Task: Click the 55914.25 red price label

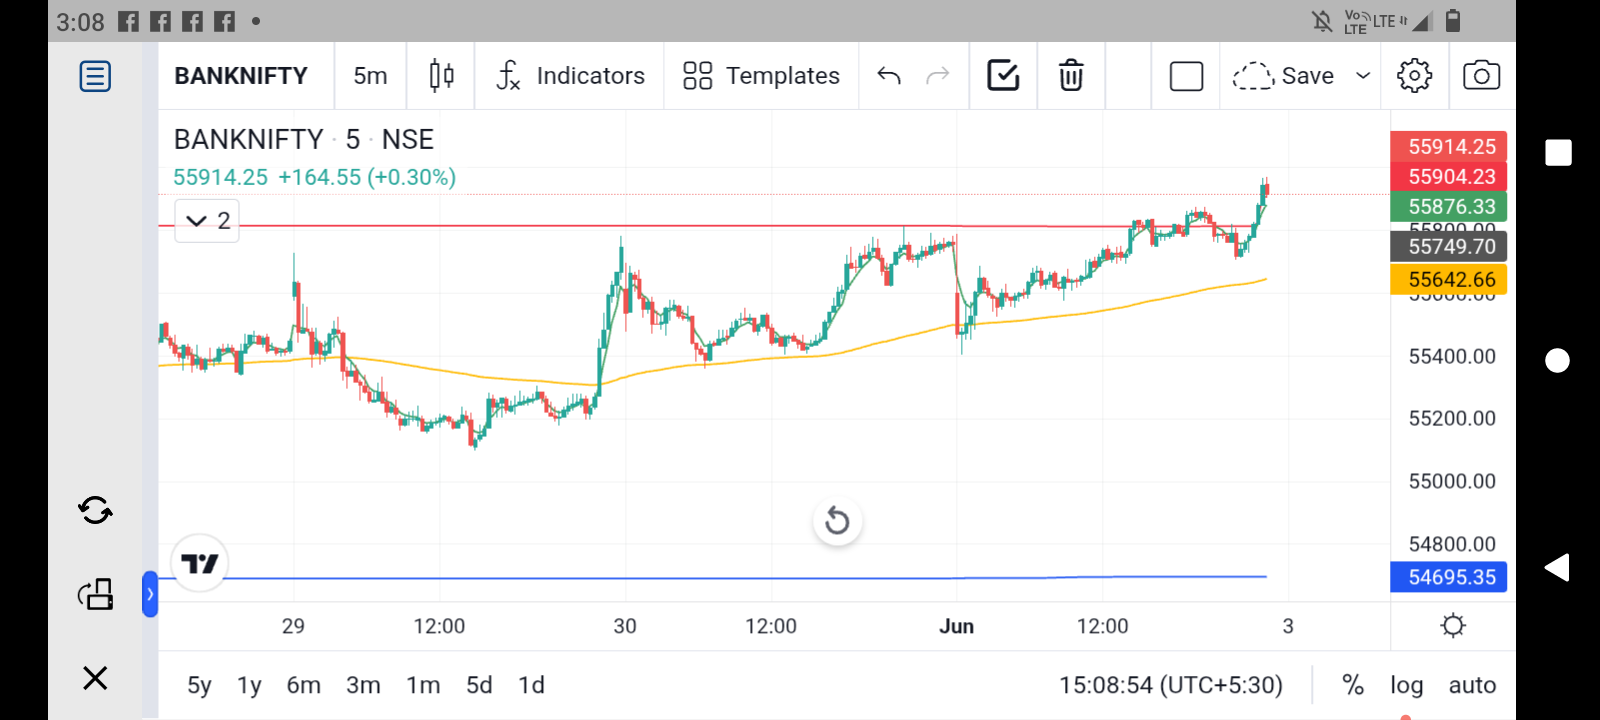Action: click(1449, 146)
